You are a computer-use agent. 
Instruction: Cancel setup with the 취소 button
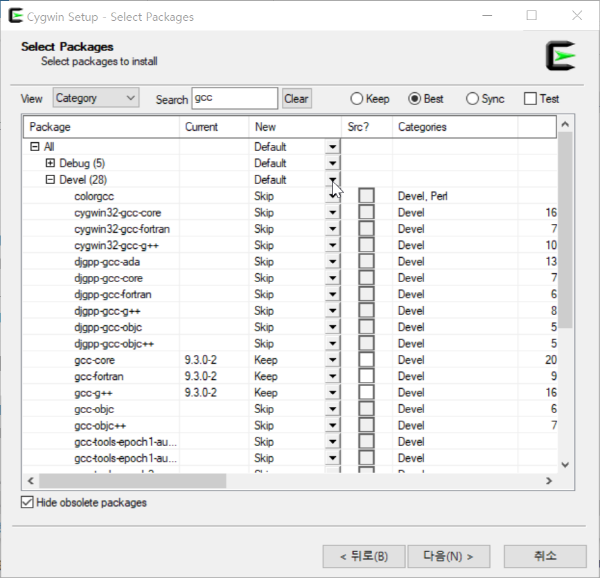pyautogui.click(x=545, y=556)
